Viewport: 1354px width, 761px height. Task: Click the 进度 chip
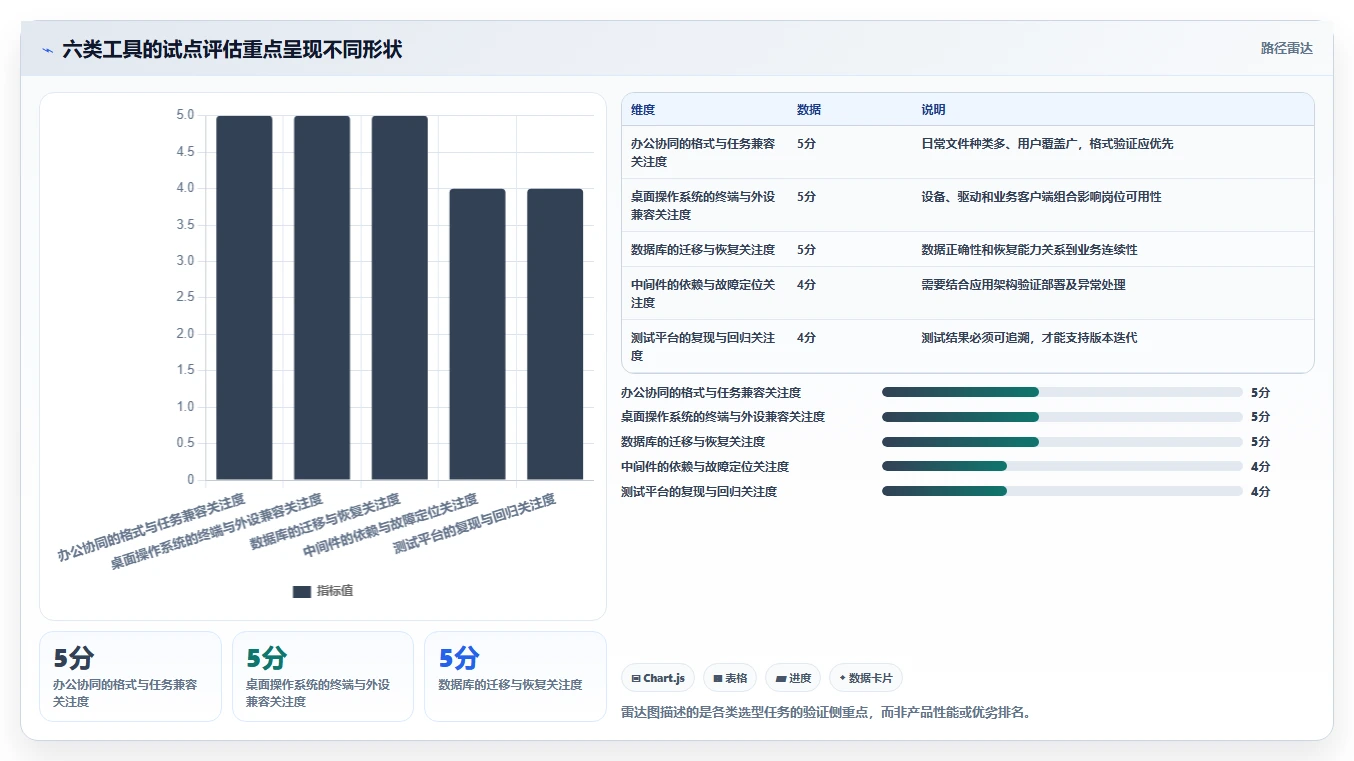coord(793,678)
